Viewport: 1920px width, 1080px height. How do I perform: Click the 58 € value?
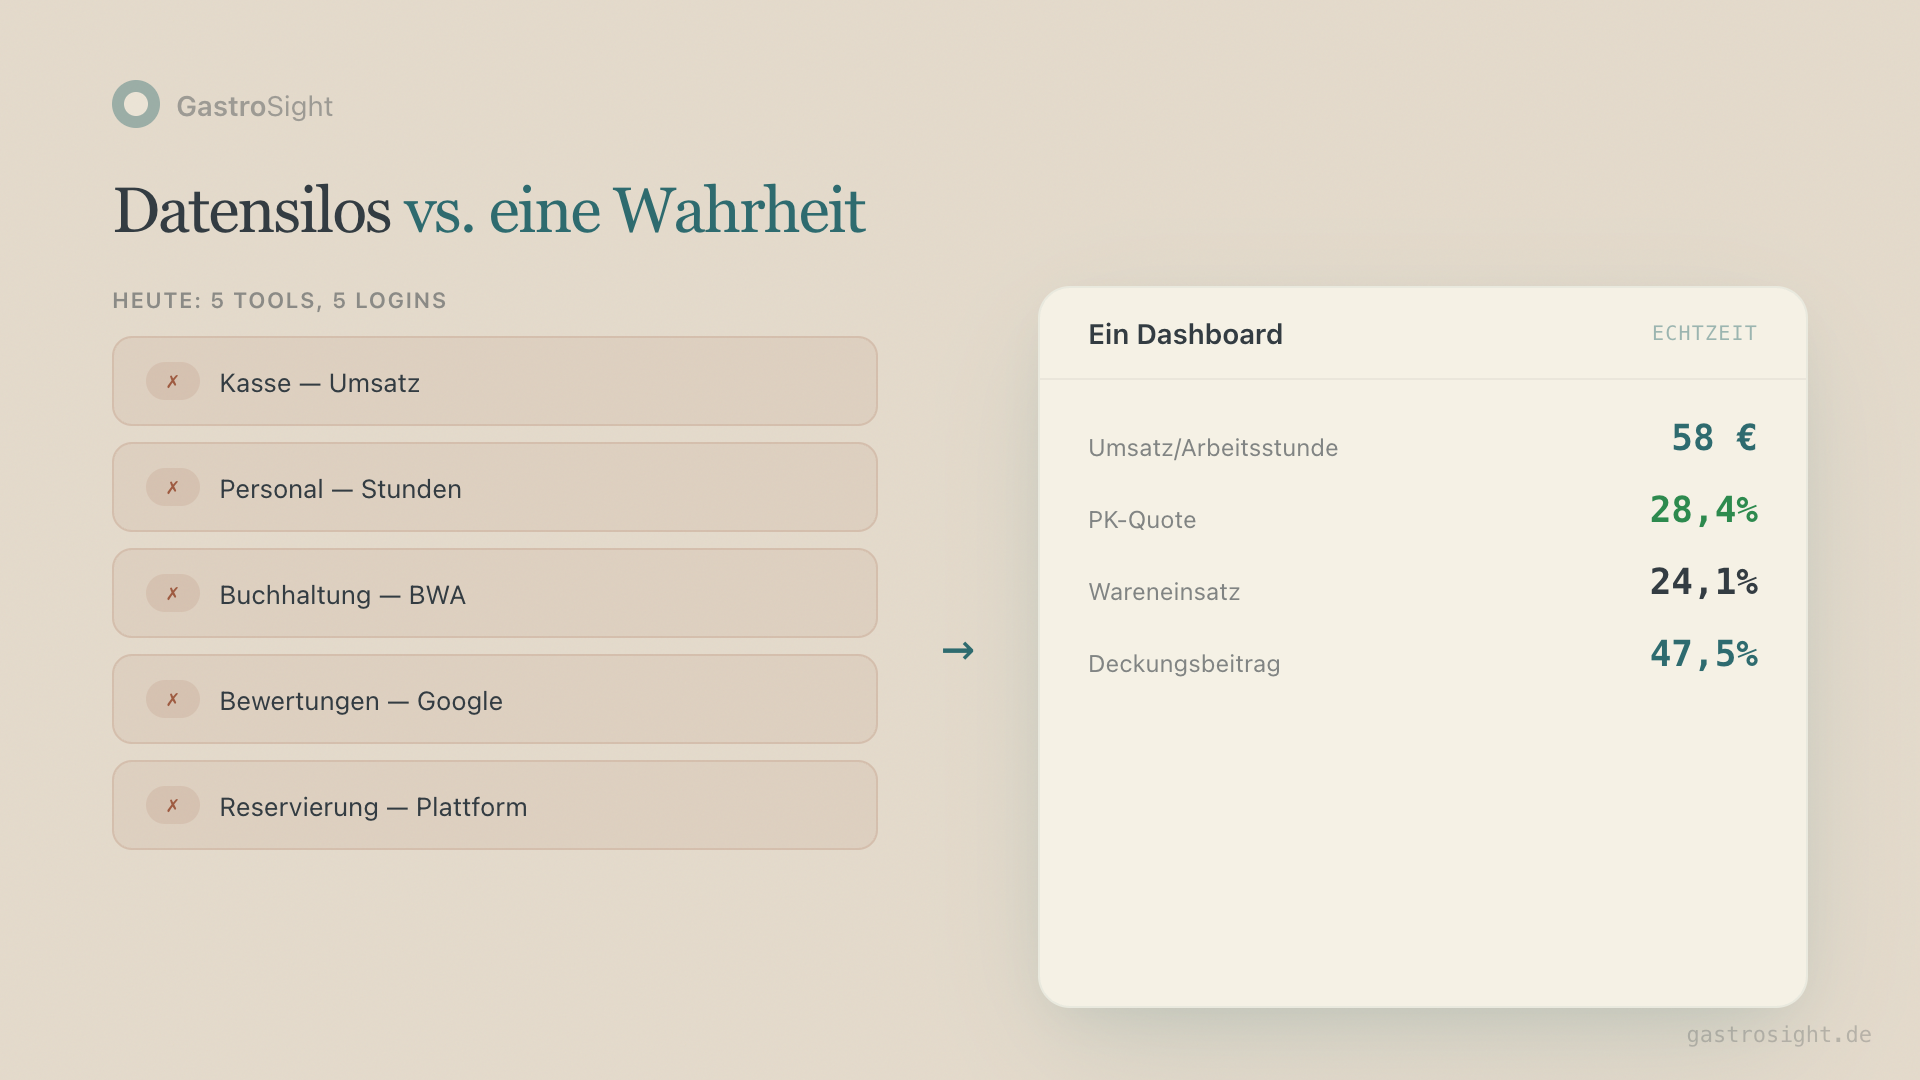pos(1714,438)
